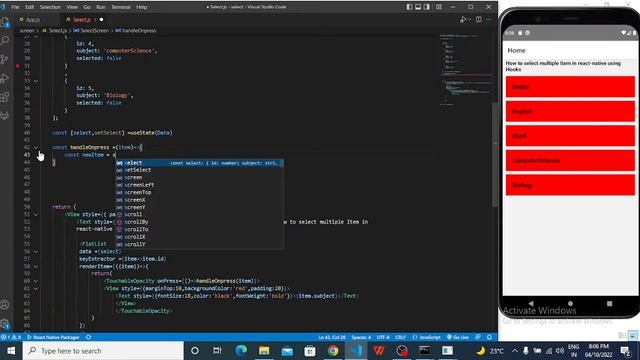Open File Explorer from taskbar

(264, 351)
